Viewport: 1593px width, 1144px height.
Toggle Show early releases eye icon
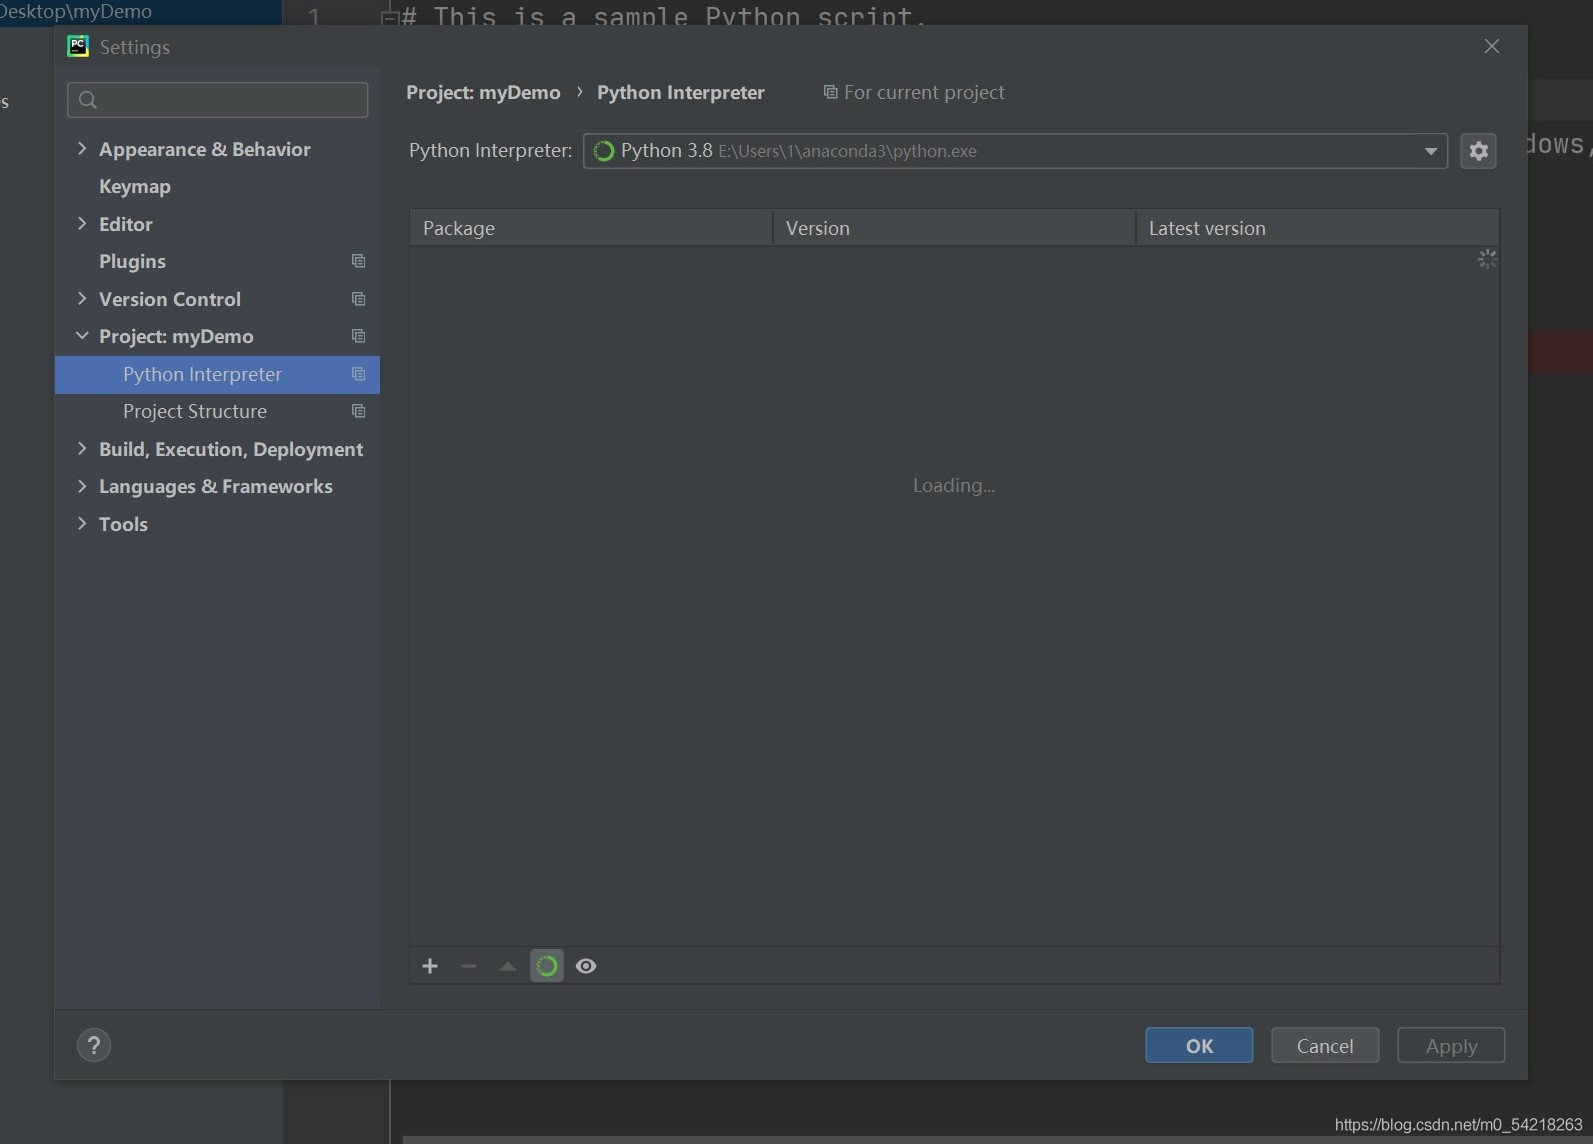586,966
